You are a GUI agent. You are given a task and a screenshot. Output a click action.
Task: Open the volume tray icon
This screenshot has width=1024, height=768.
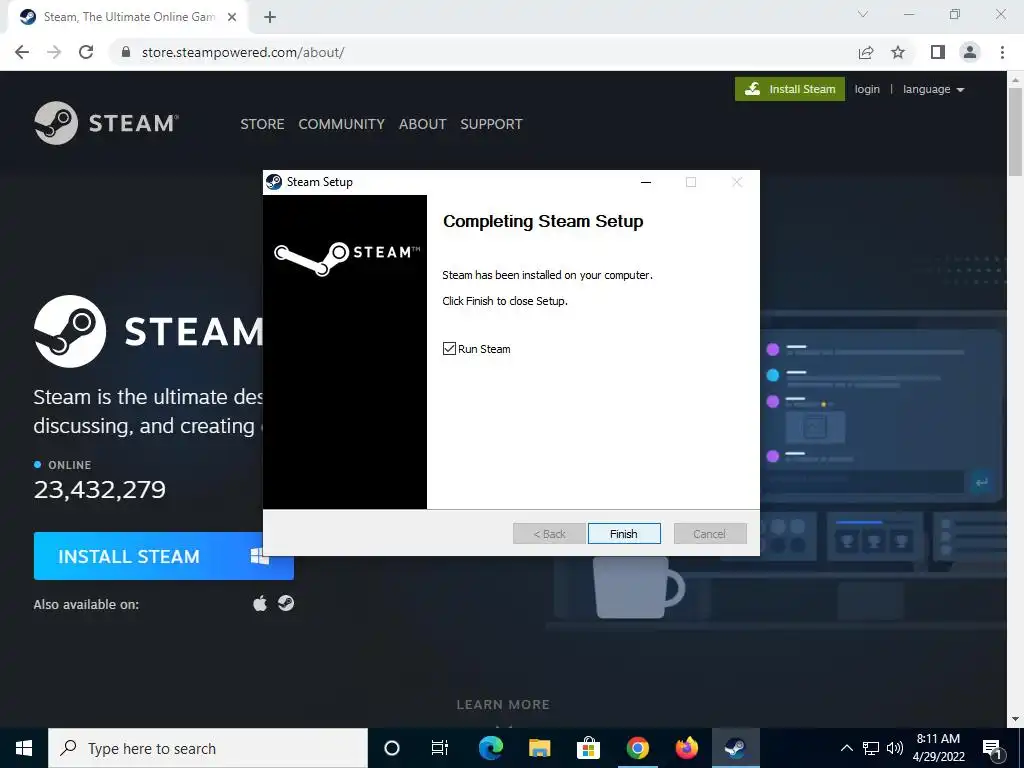coord(895,748)
